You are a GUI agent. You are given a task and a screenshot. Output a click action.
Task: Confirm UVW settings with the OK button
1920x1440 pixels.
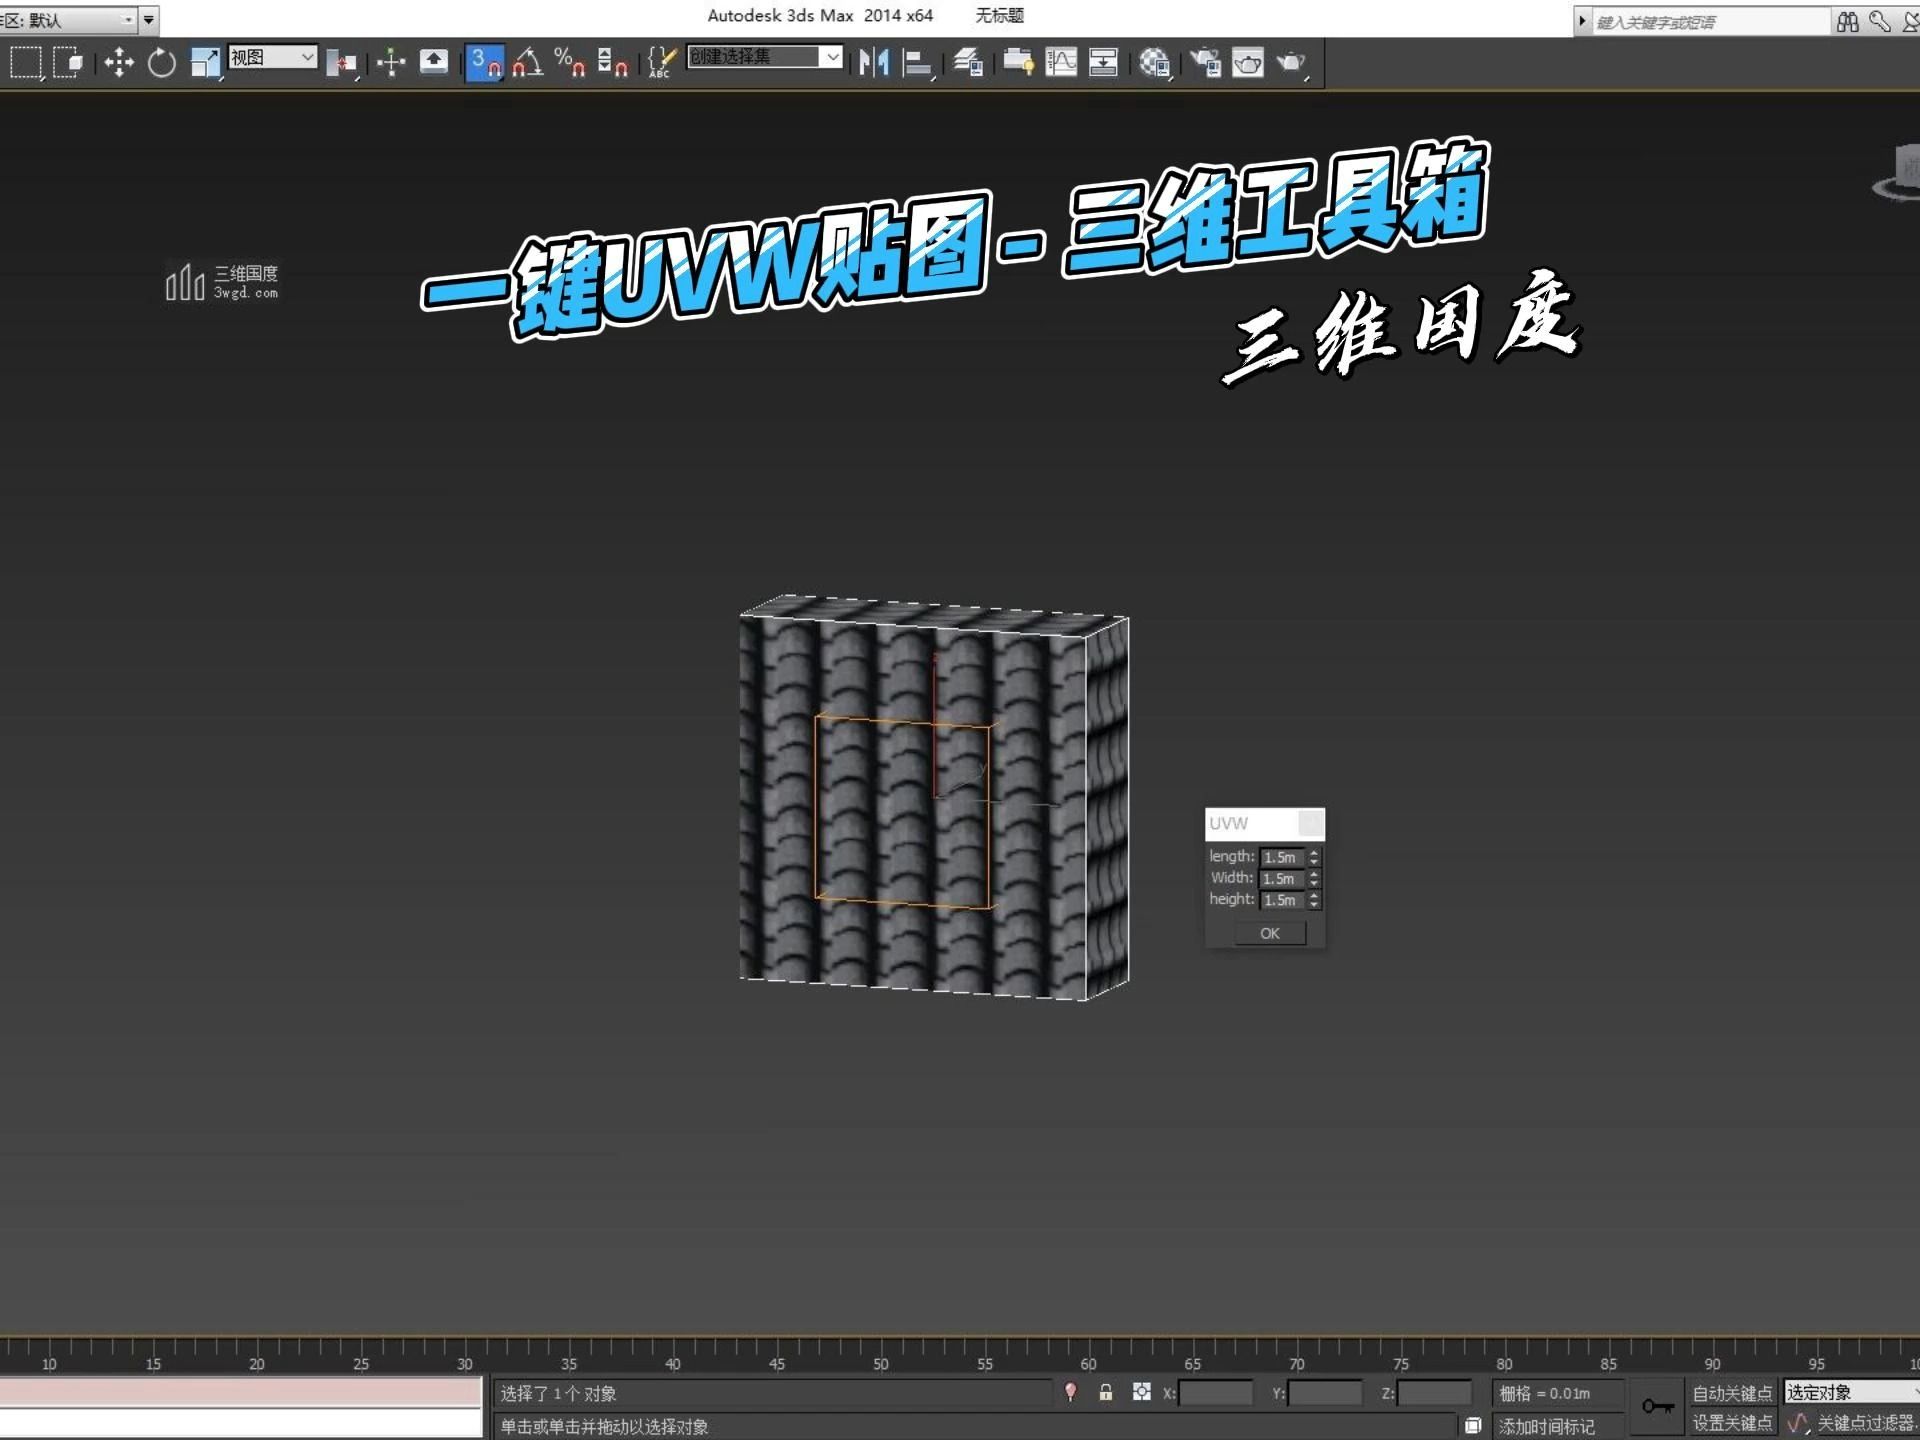[1268, 932]
